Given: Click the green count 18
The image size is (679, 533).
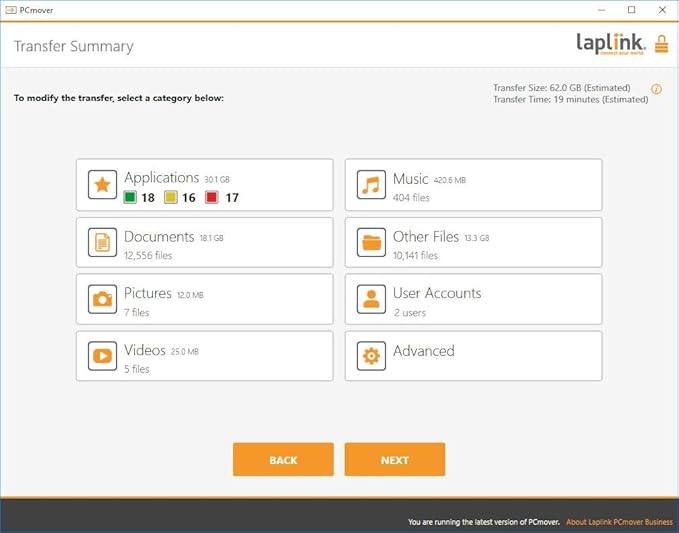Looking at the screenshot, I should tap(148, 198).
